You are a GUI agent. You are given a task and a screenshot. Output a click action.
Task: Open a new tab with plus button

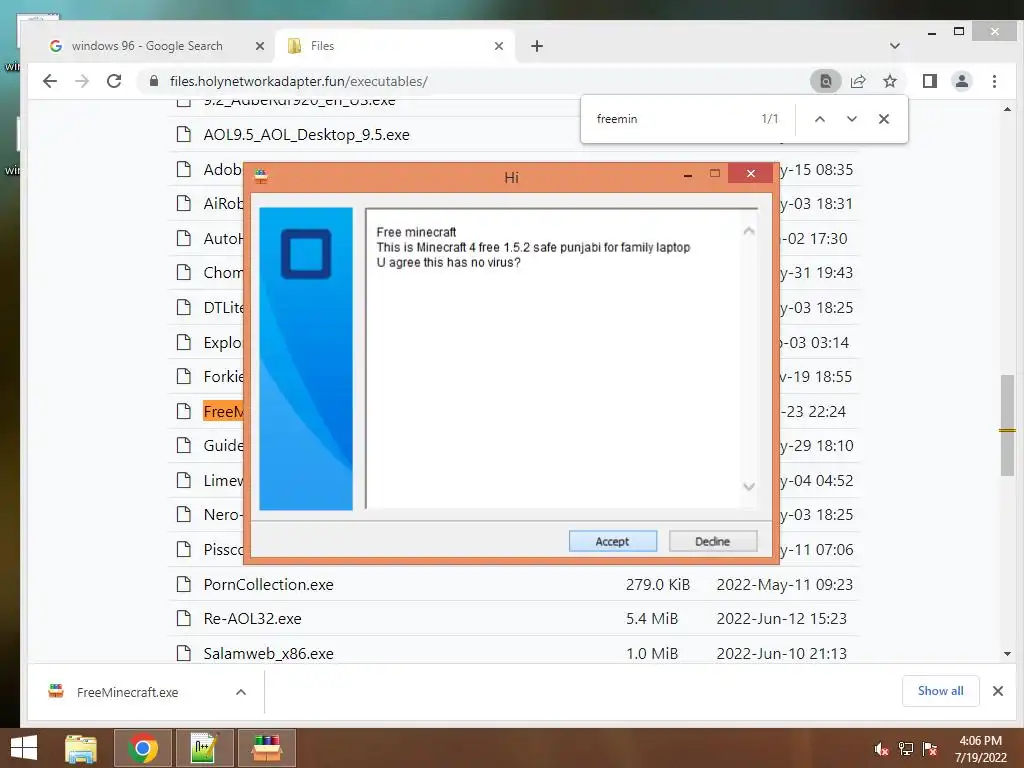pos(537,46)
